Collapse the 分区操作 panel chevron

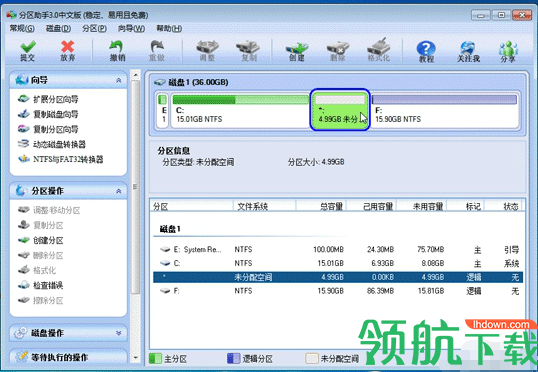tap(119, 191)
